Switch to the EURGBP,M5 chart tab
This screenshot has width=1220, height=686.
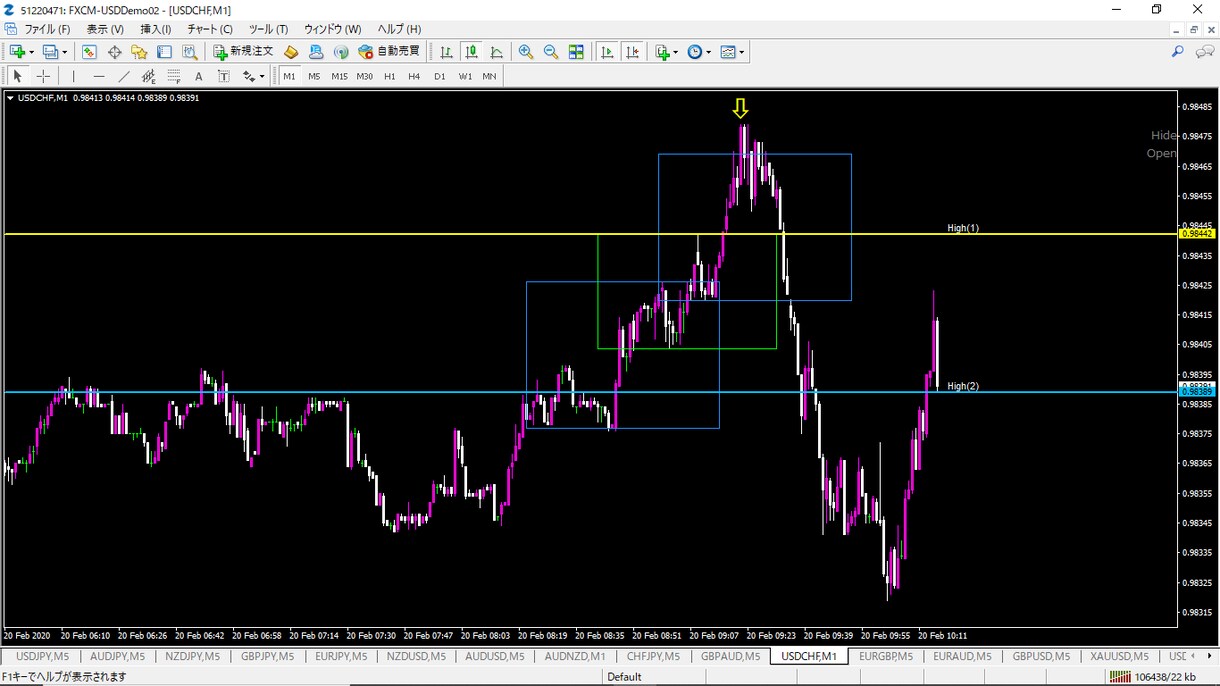pos(885,656)
